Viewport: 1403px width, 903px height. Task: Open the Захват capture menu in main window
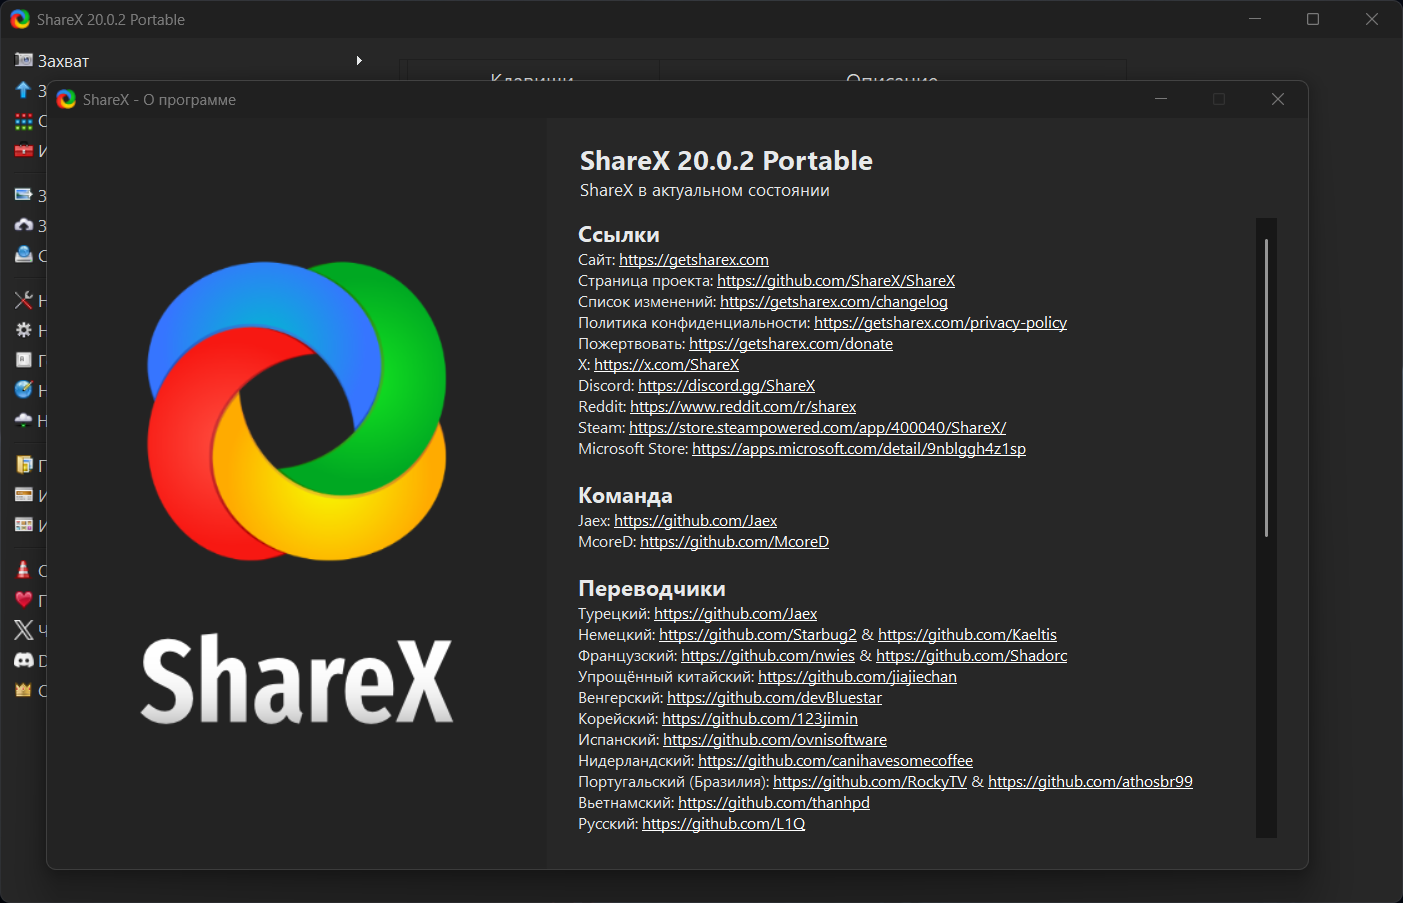tap(190, 61)
